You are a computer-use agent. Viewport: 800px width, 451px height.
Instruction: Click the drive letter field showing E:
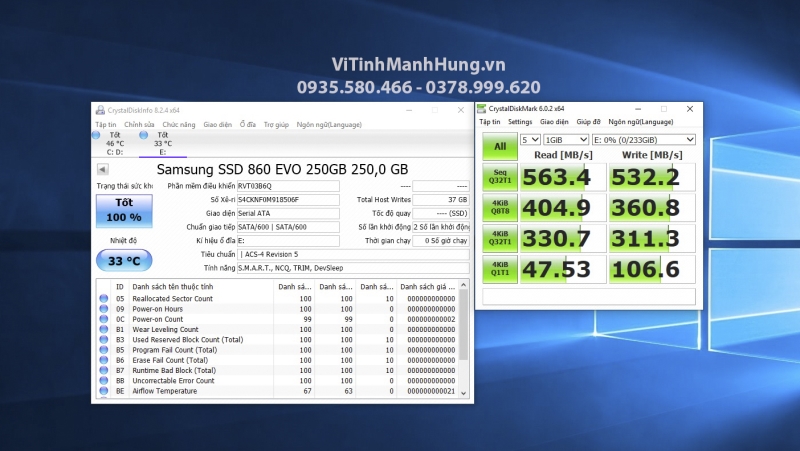tap(288, 241)
